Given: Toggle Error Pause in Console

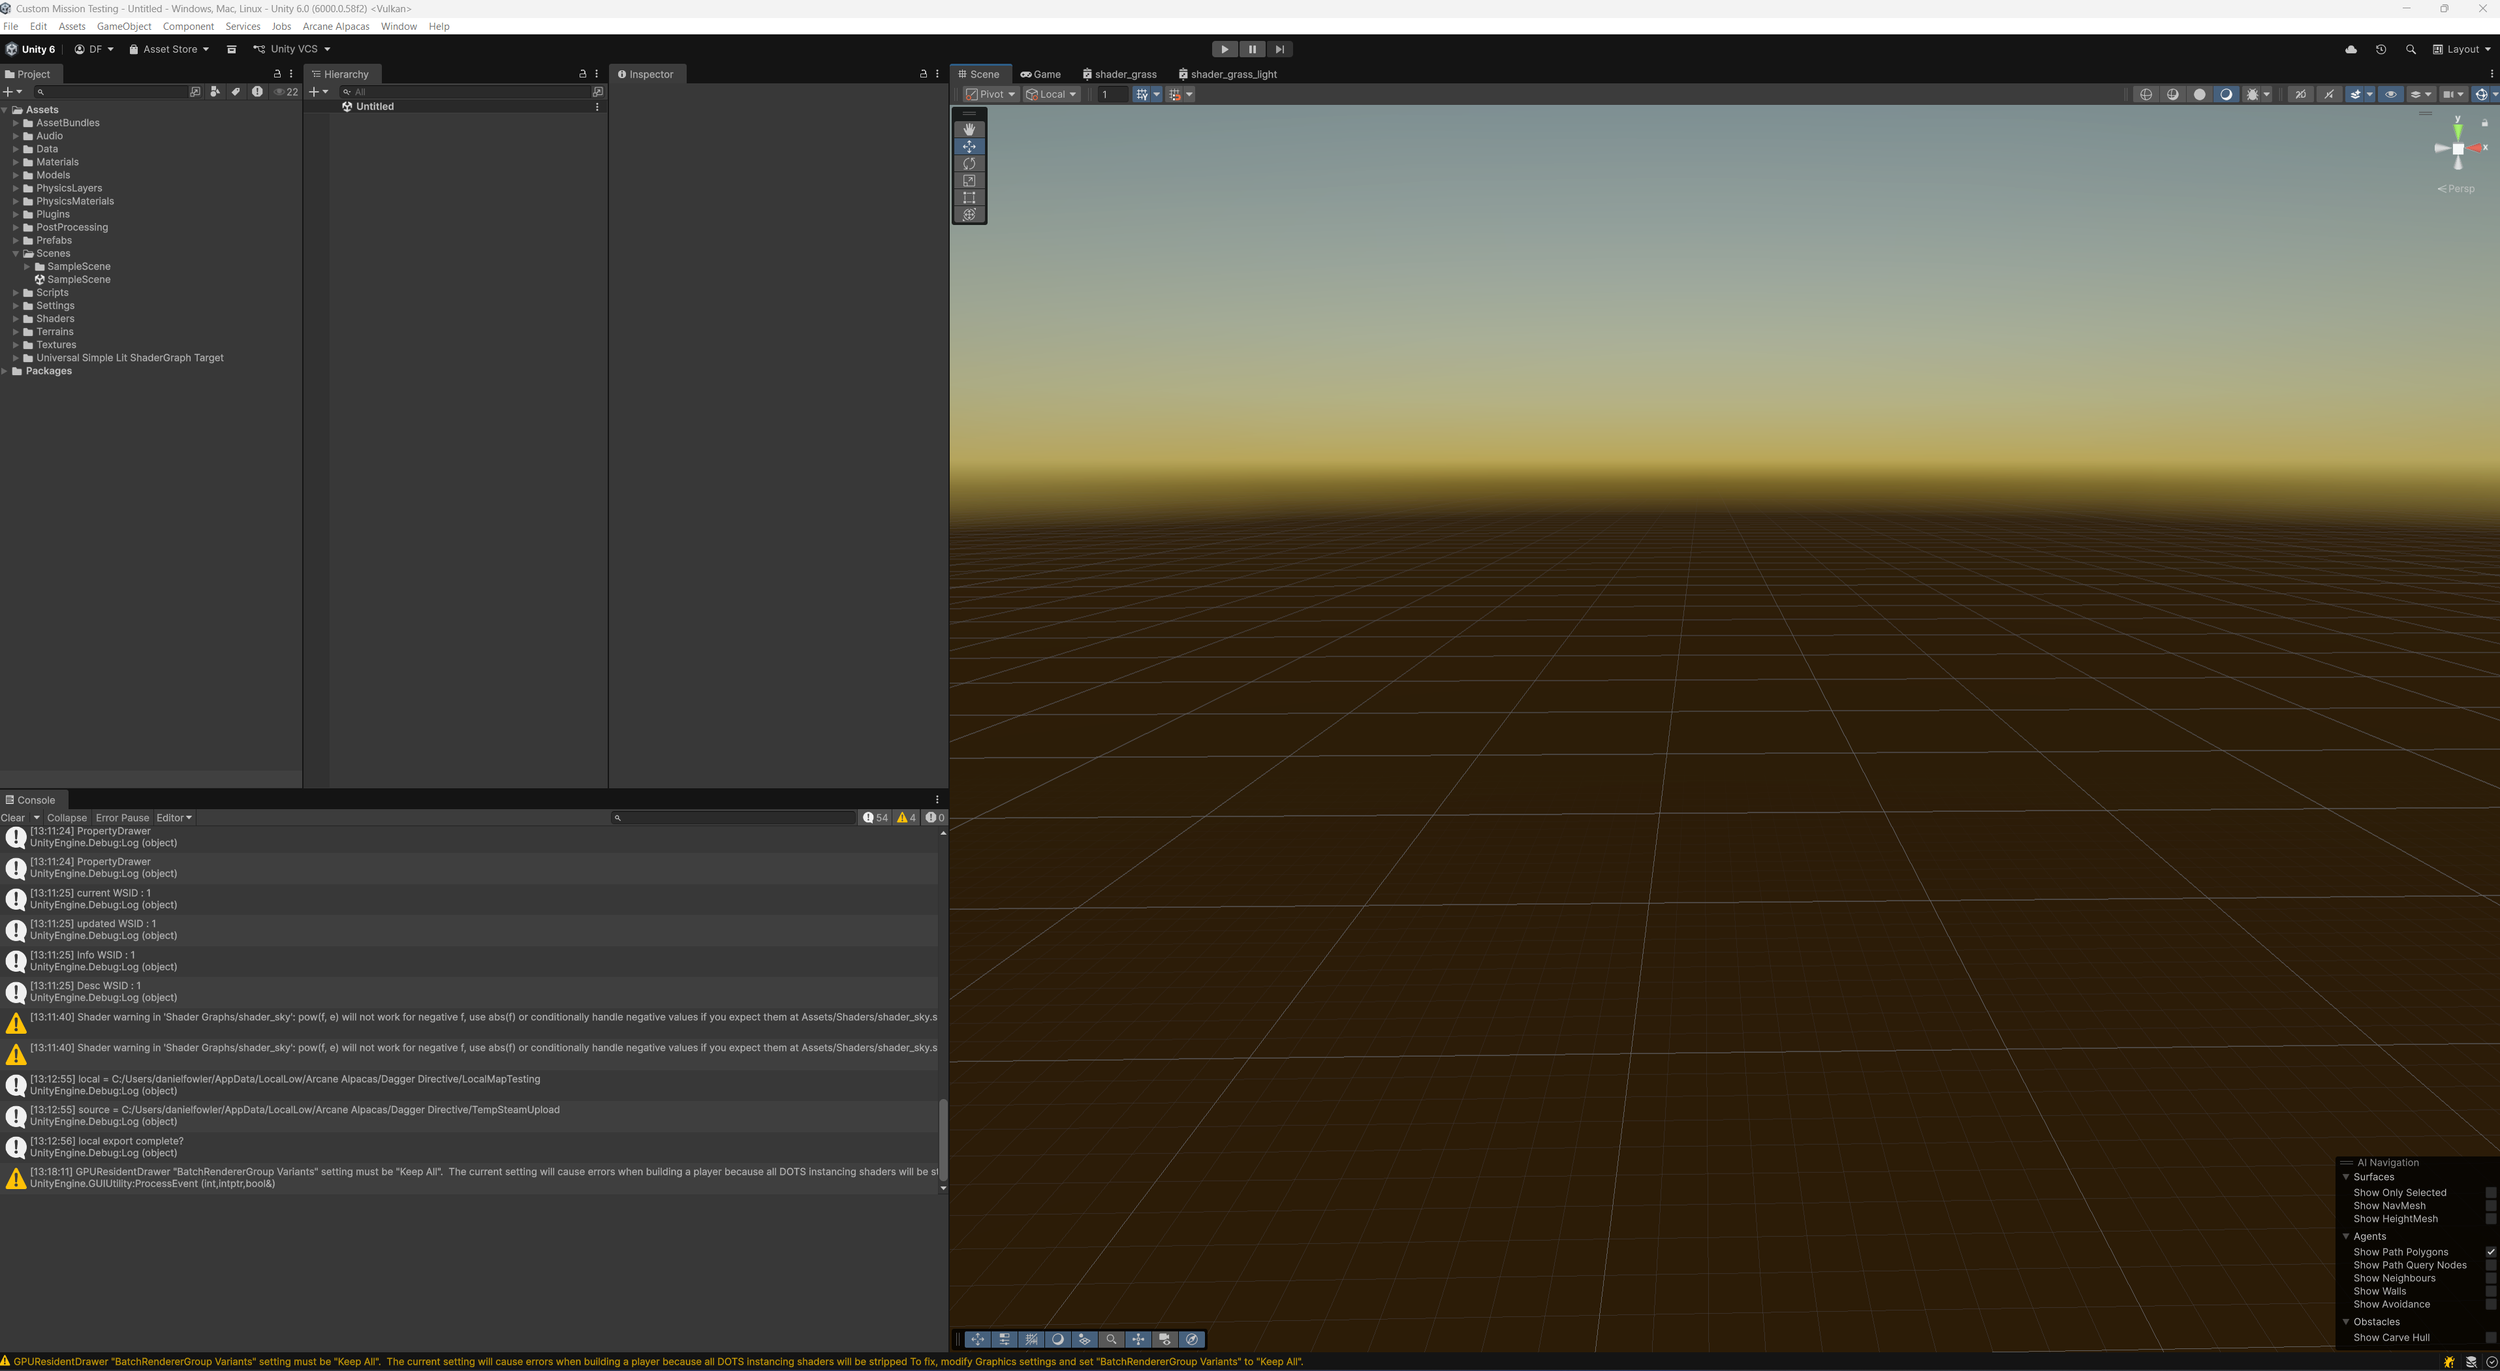Looking at the screenshot, I should 122,817.
